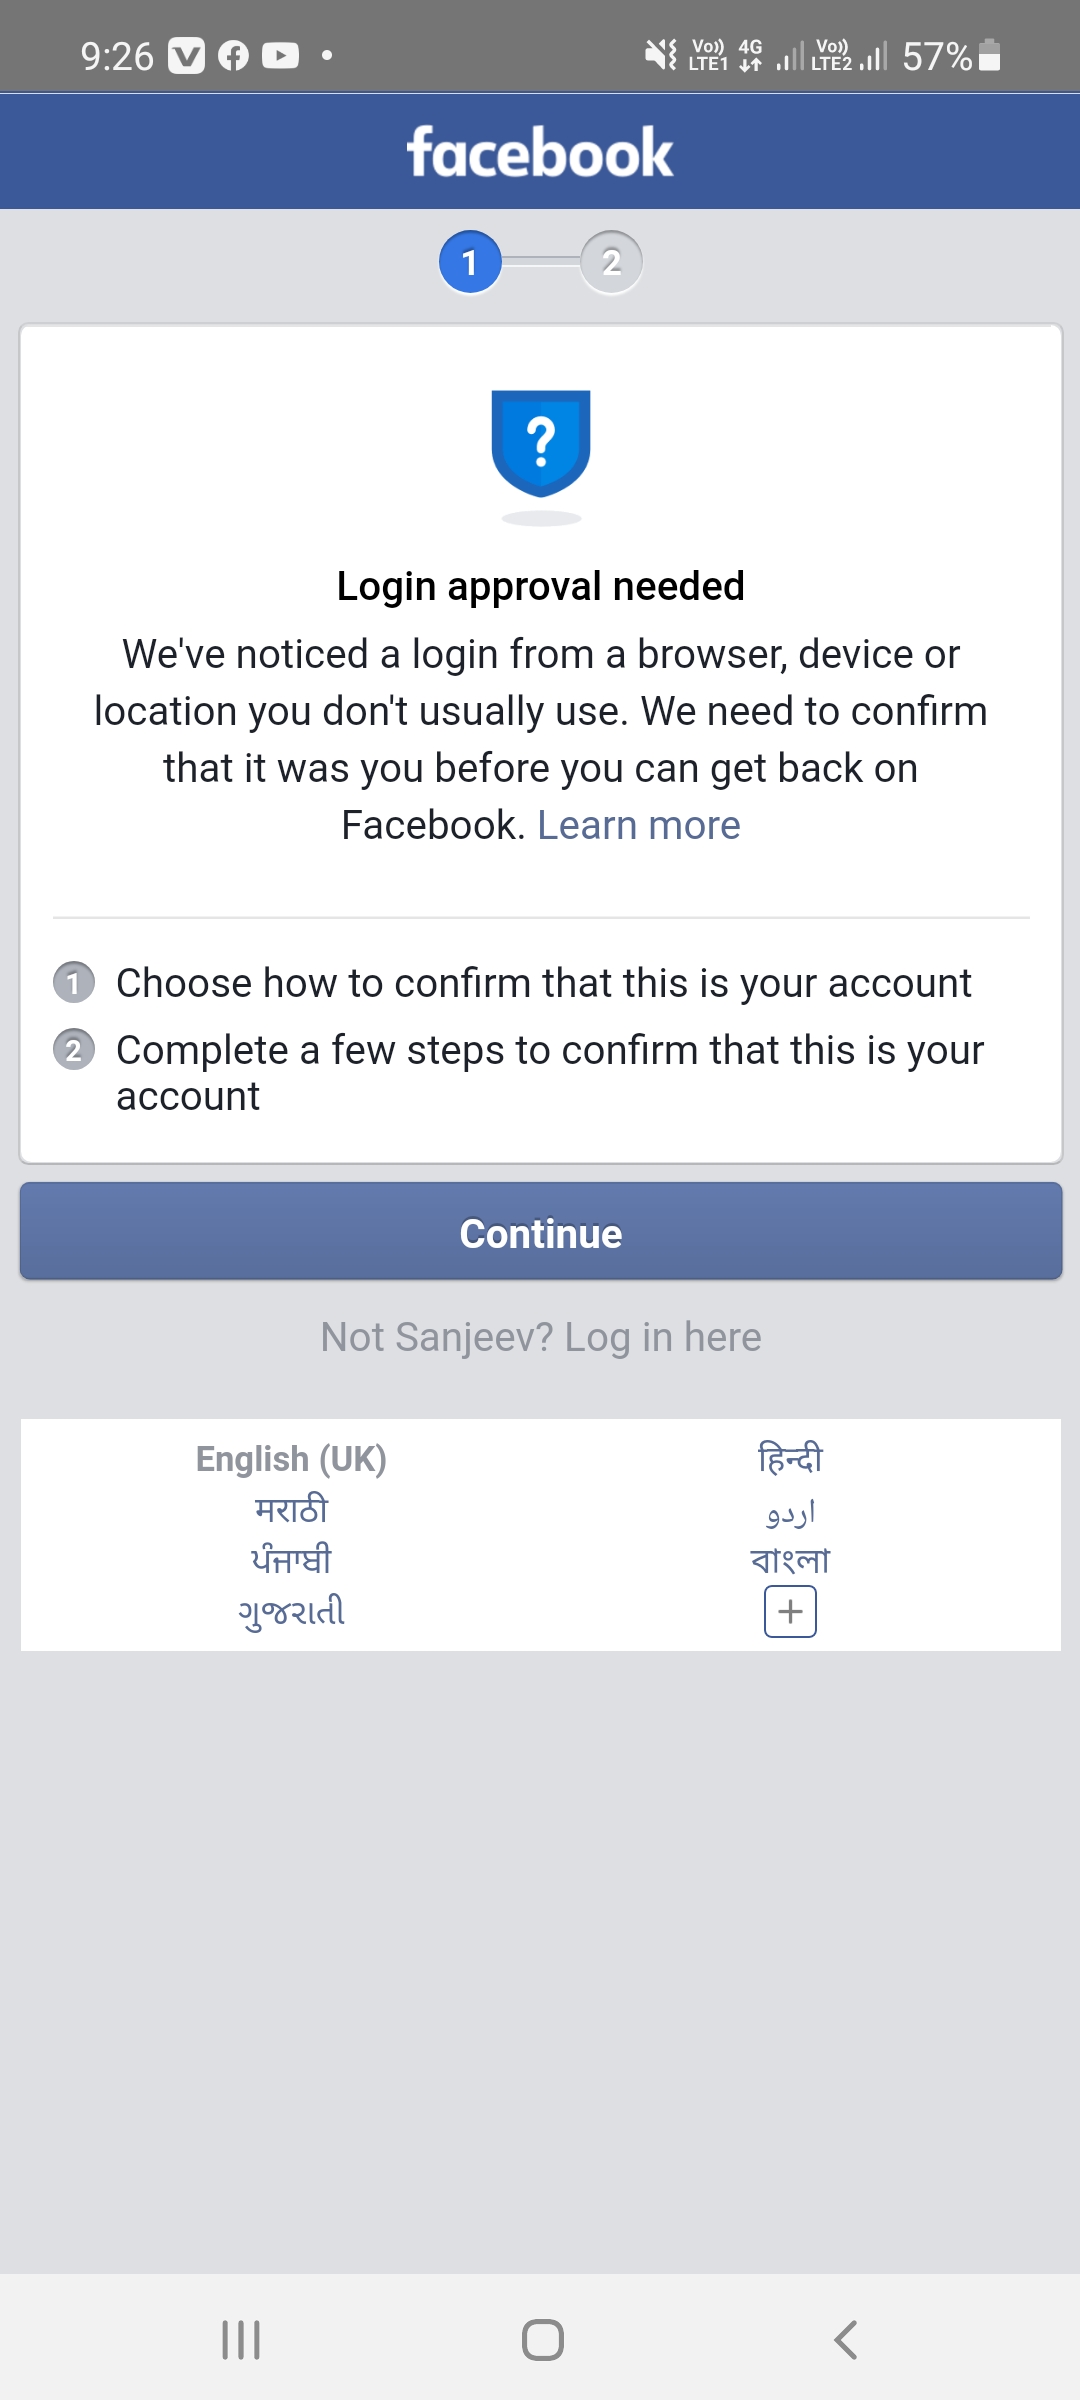Tap the progress line between steps 1 and 2
This screenshot has width=1080, height=2400.
[541, 261]
